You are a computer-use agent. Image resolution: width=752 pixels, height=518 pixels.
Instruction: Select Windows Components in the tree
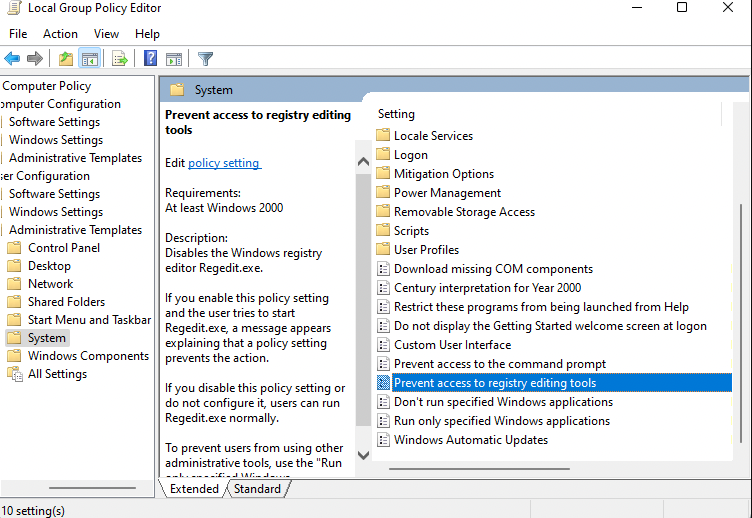coord(88,355)
